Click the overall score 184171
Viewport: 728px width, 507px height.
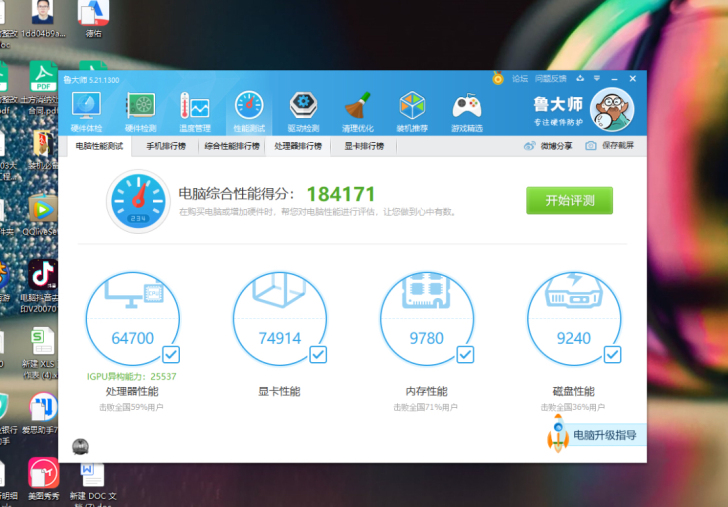[x=341, y=194]
